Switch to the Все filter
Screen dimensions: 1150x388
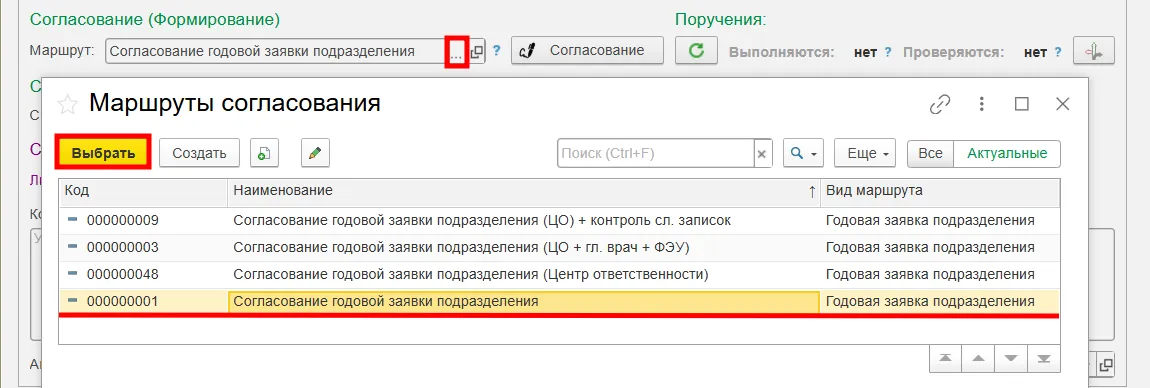930,153
